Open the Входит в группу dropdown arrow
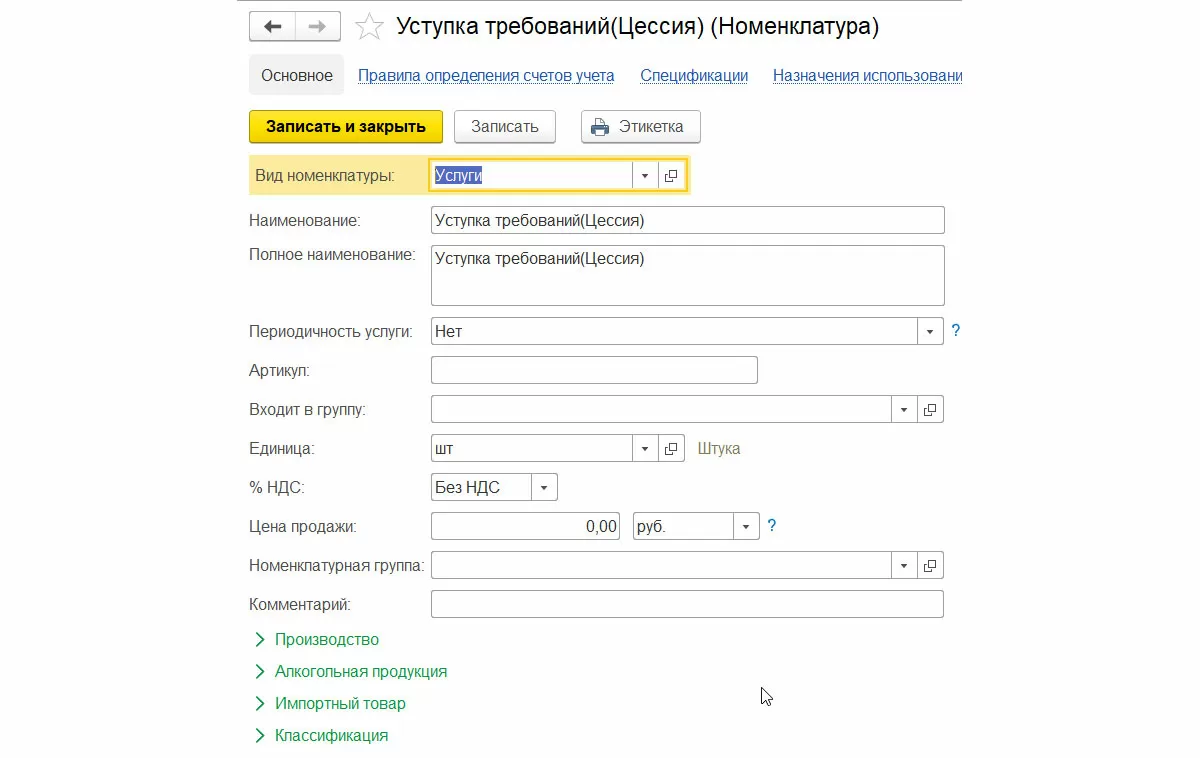The width and height of the screenshot is (1200, 758). click(904, 410)
